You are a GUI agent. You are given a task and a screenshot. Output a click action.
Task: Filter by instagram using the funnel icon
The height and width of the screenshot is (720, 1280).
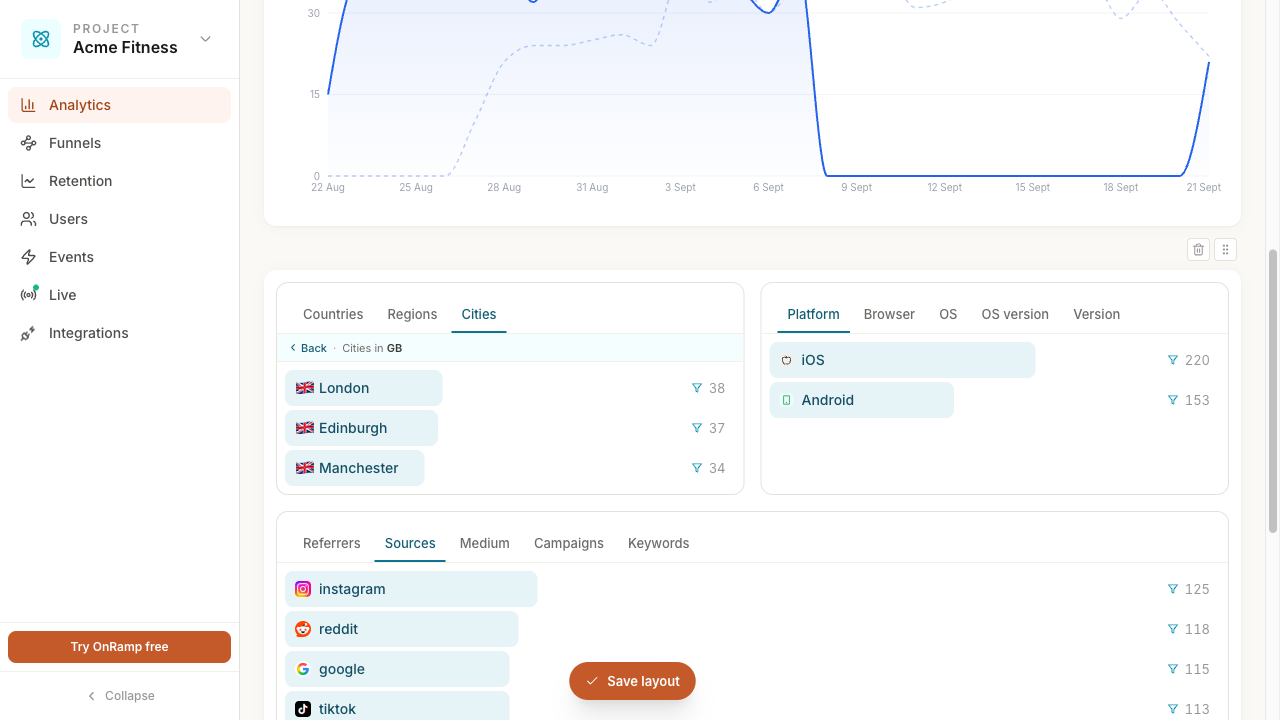click(1173, 589)
